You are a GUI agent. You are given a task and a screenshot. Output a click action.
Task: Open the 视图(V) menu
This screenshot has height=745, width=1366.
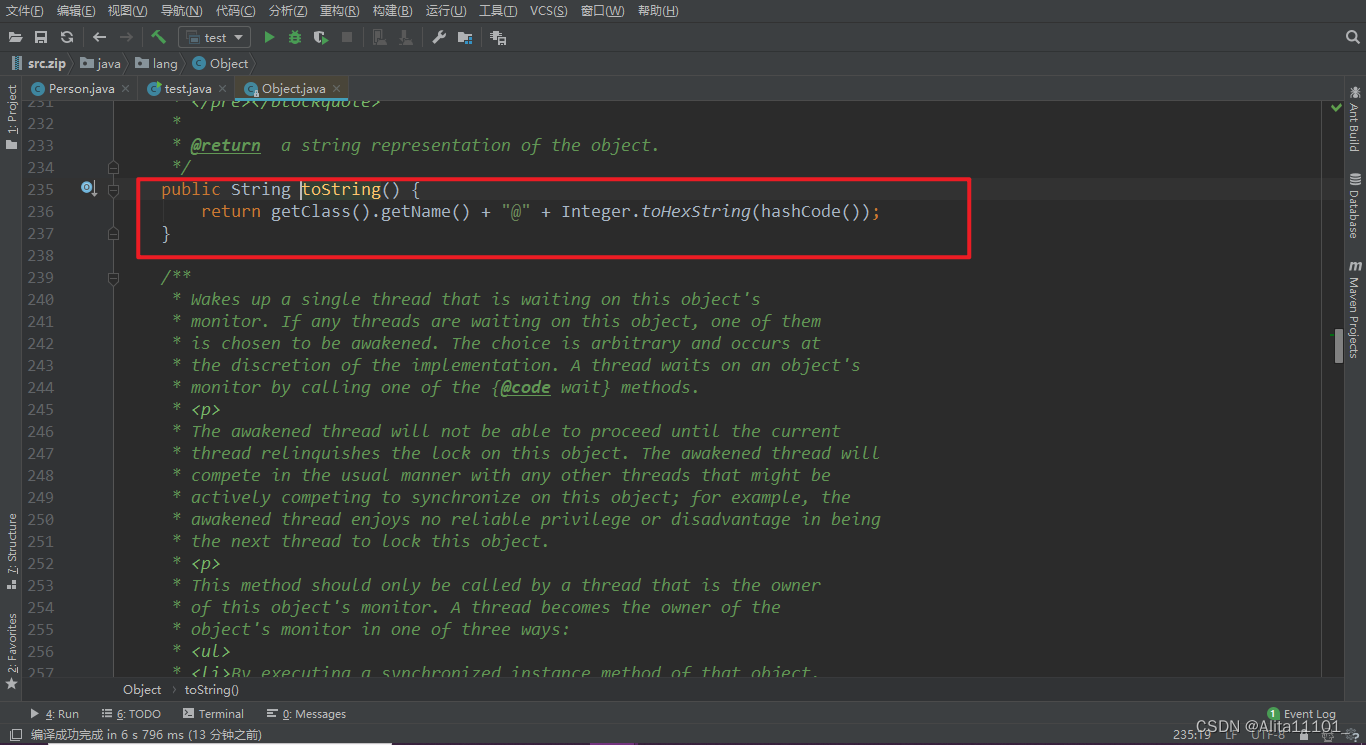click(127, 10)
